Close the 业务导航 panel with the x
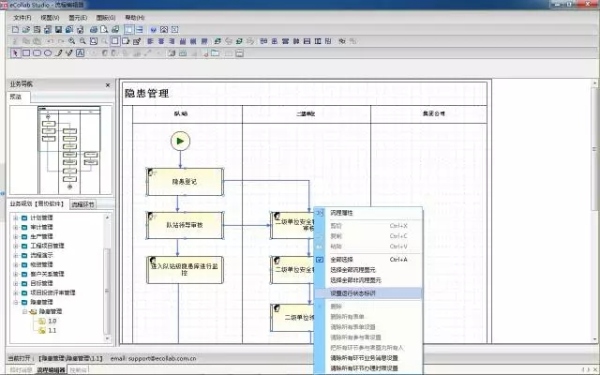 (x=108, y=85)
